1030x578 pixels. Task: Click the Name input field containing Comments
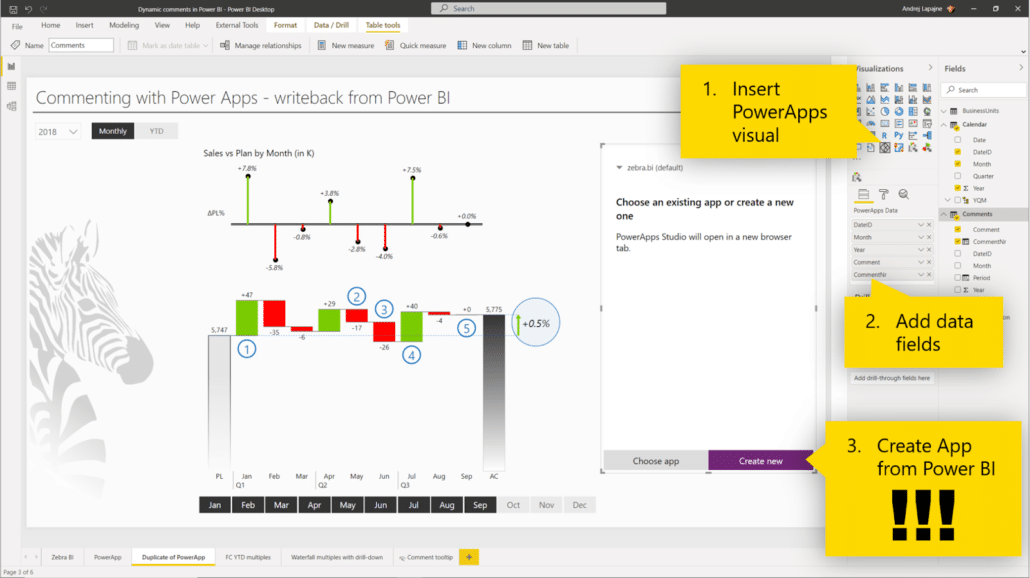click(x=81, y=45)
